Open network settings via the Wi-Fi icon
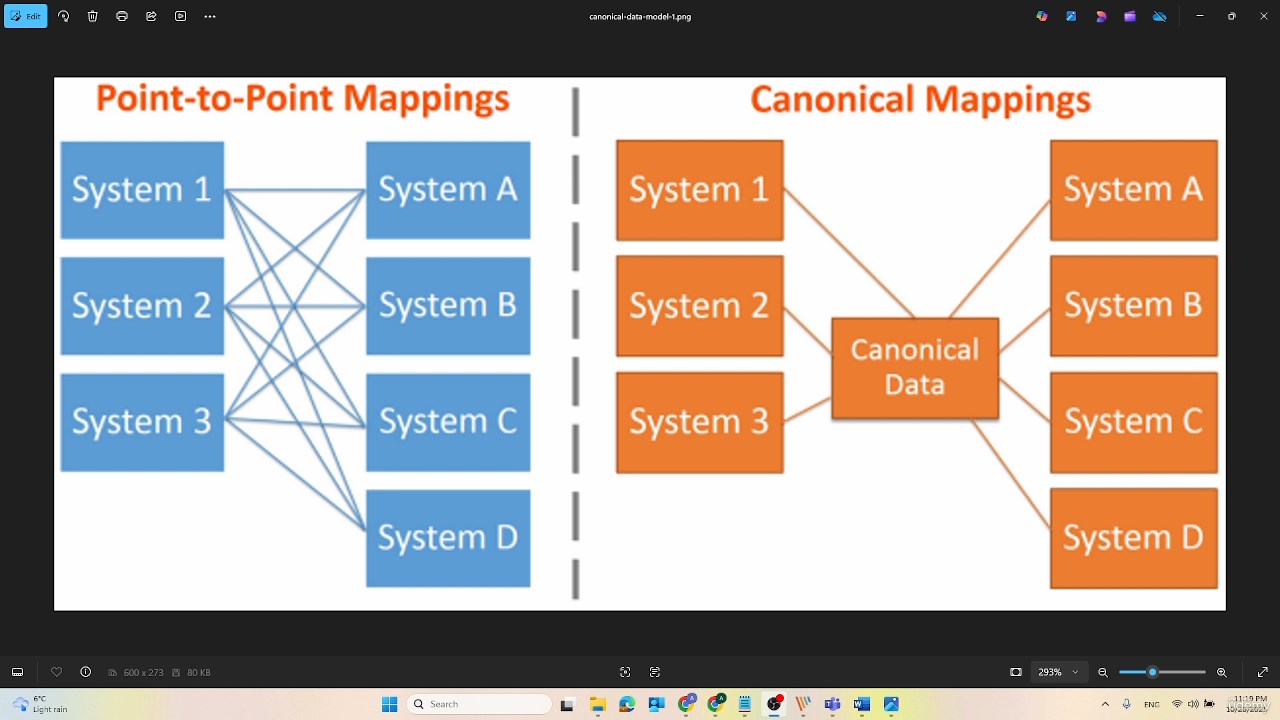The width and height of the screenshot is (1280, 720). click(x=1177, y=704)
